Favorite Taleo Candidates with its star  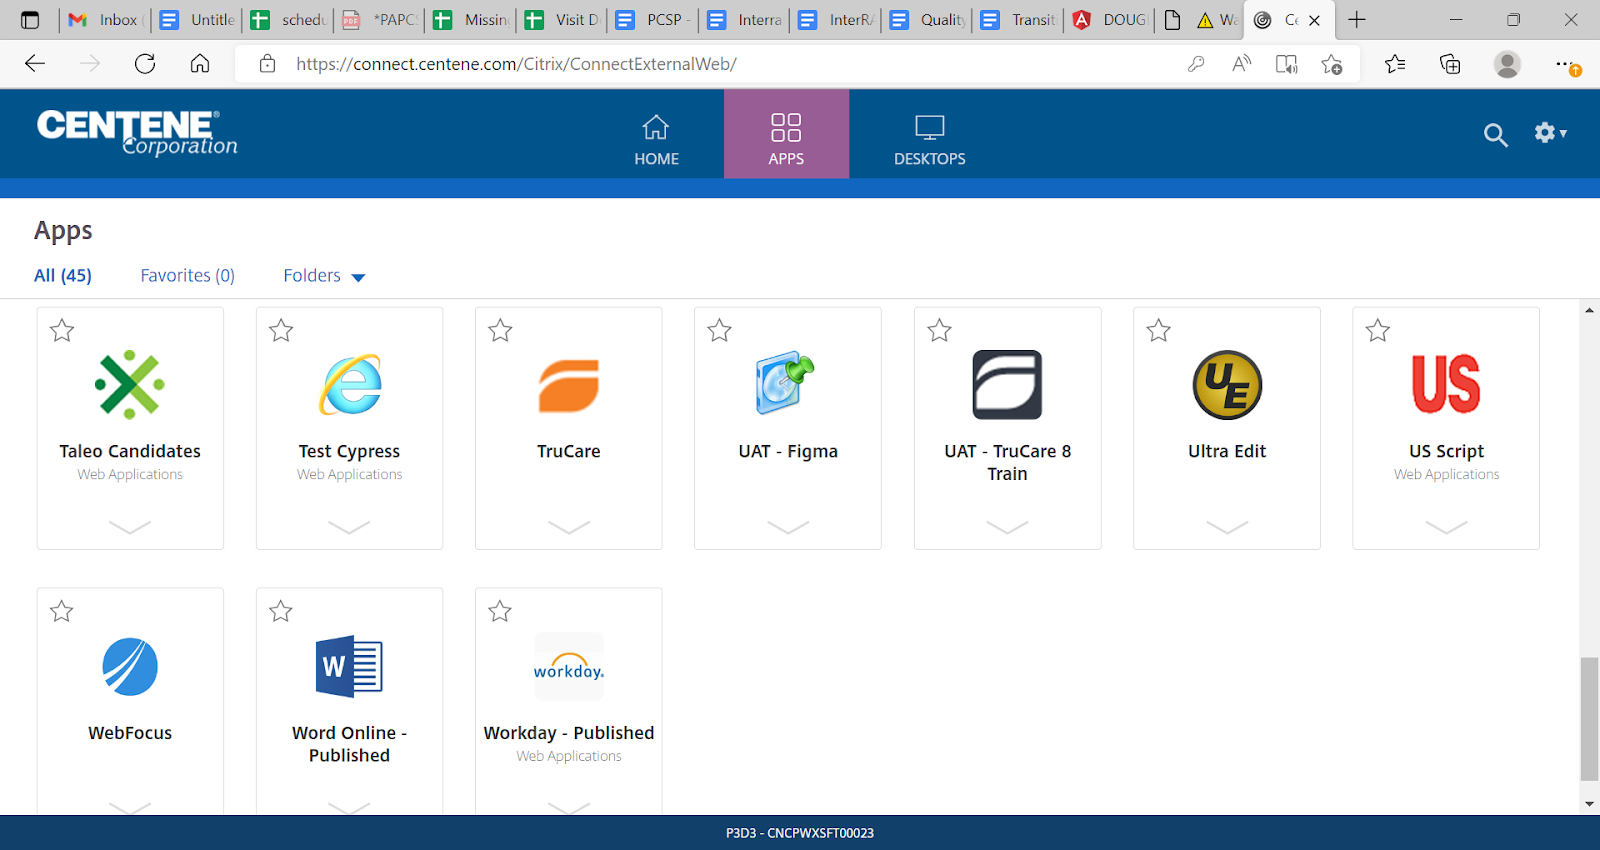[62, 330]
